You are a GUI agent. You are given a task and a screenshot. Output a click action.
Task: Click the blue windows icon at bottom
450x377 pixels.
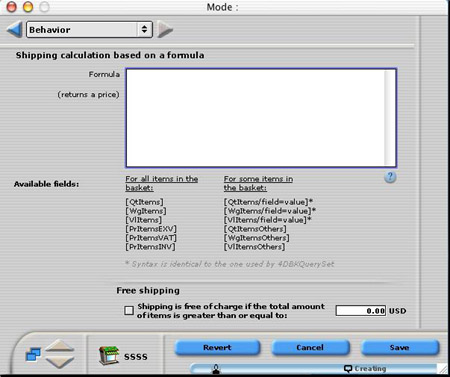click(x=33, y=354)
